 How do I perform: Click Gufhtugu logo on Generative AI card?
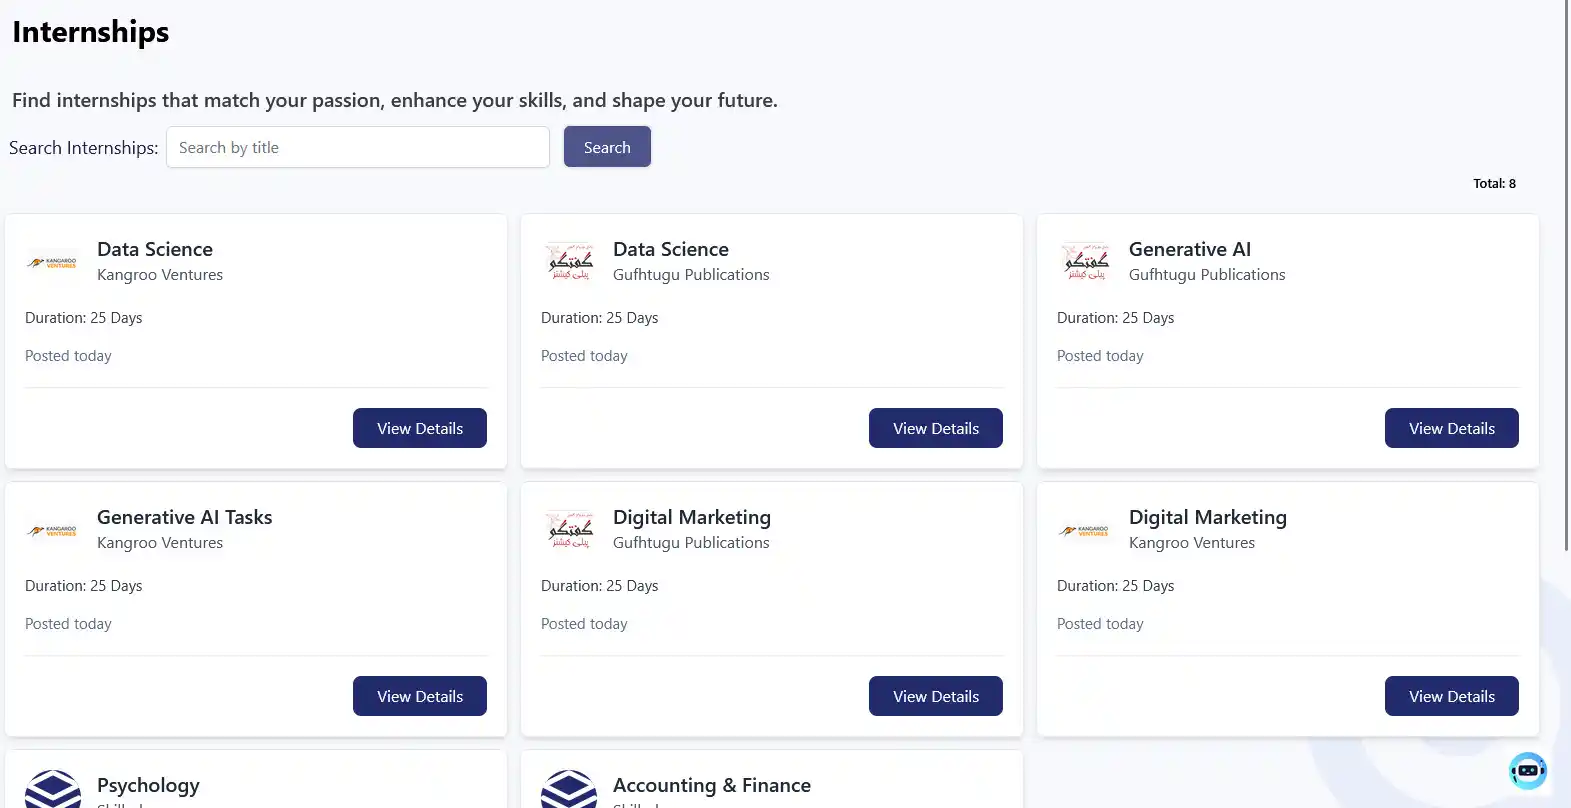click(1085, 262)
